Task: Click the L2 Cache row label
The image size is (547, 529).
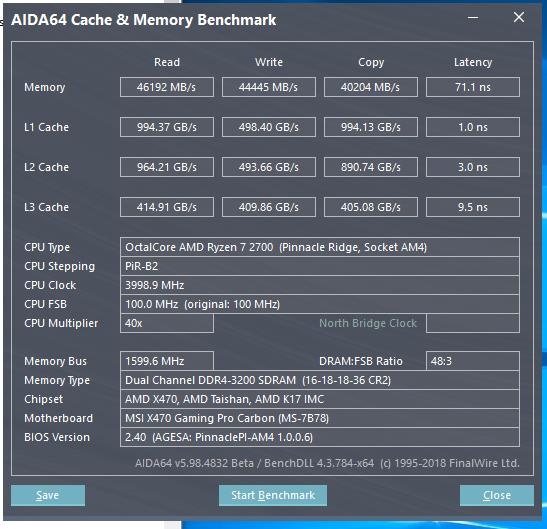Action: [x=46, y=167]
